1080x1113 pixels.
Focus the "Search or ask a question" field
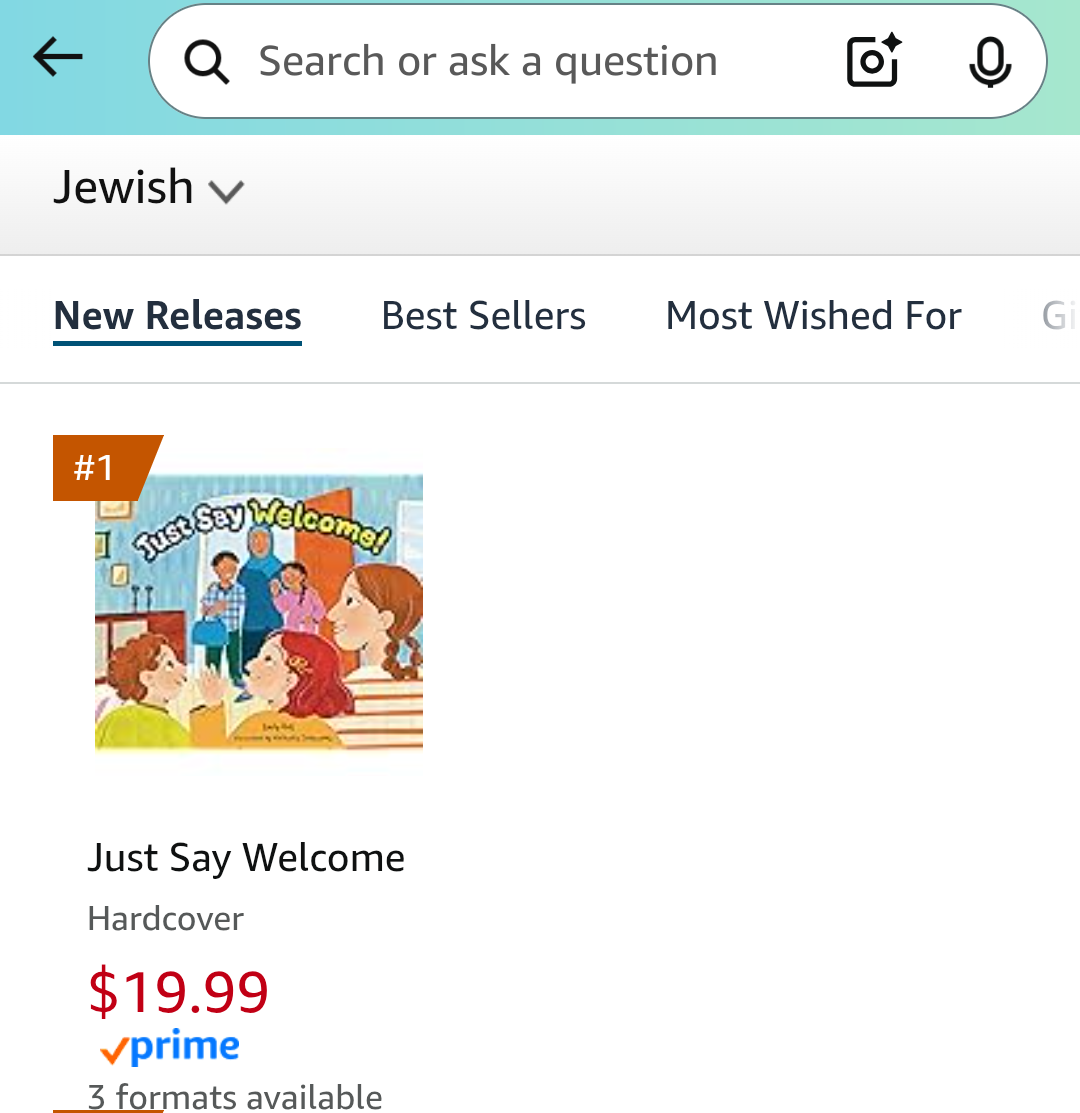pos(488,62)
